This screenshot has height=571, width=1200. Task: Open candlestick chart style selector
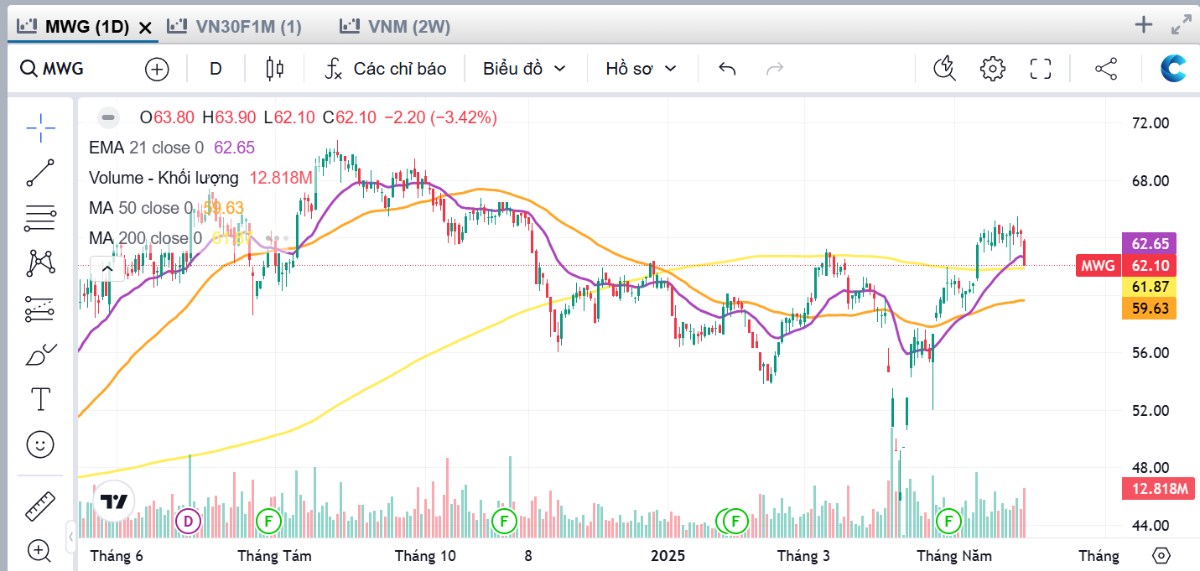(275, 69)
